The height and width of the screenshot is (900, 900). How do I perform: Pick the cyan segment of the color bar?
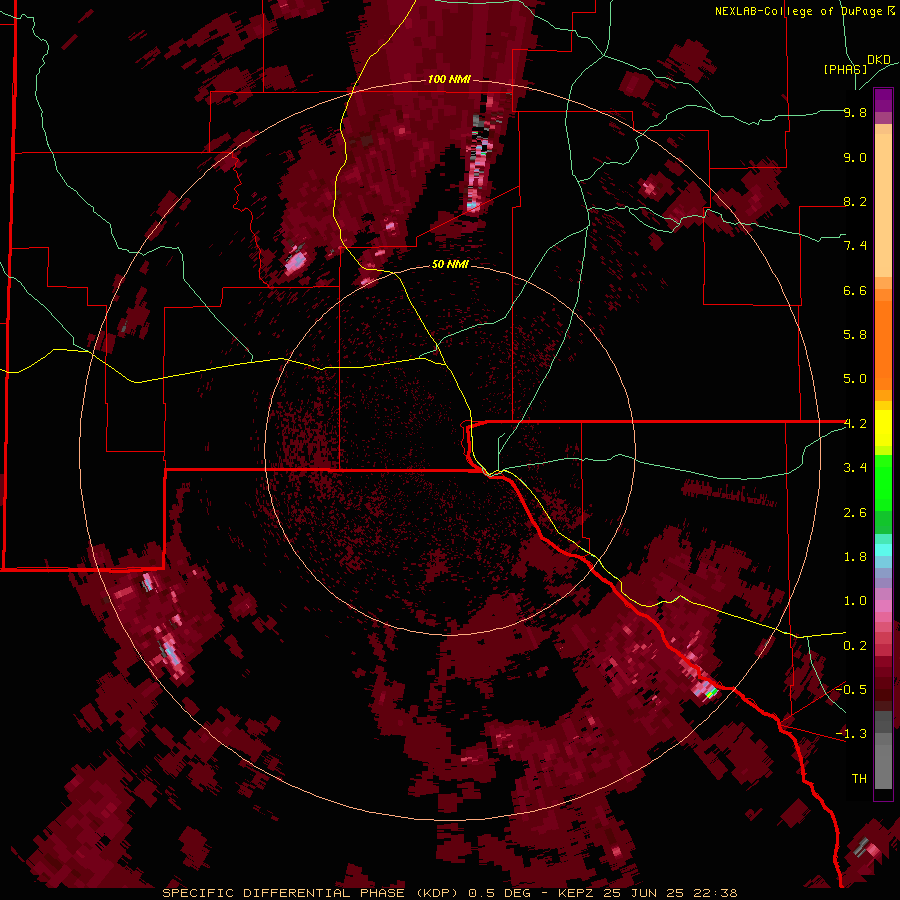pos(883,550)
